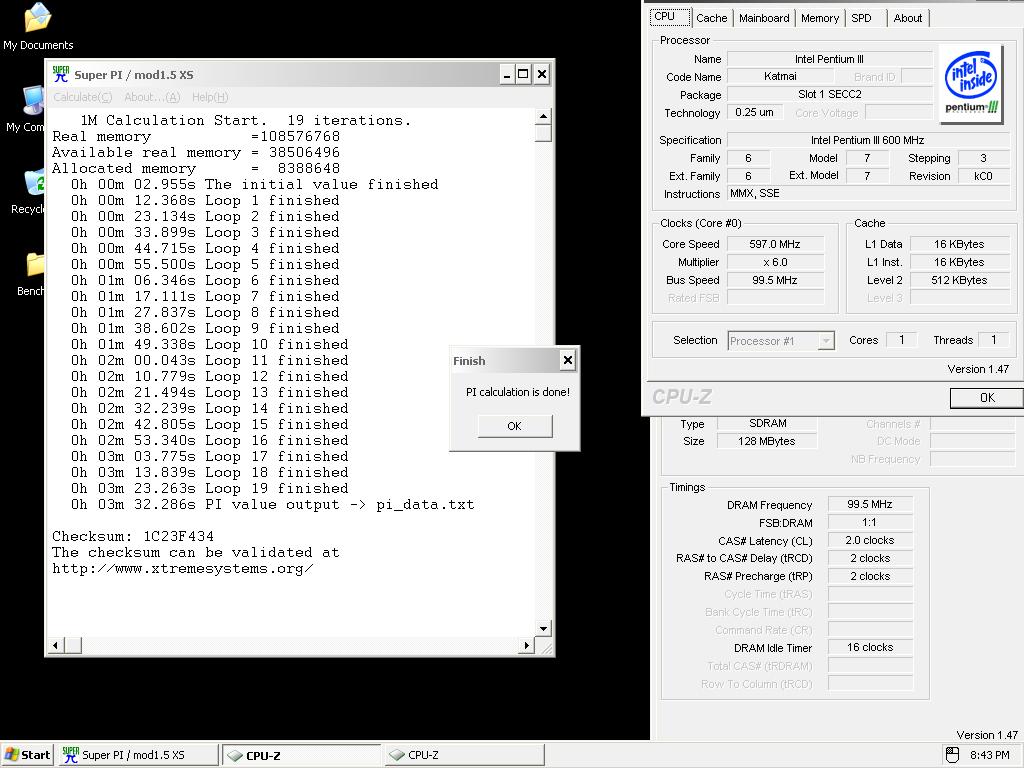The width and height of the screenshot is (1024, 768).
Task: Open the About menu in Super PI
Action: point(152,97)
